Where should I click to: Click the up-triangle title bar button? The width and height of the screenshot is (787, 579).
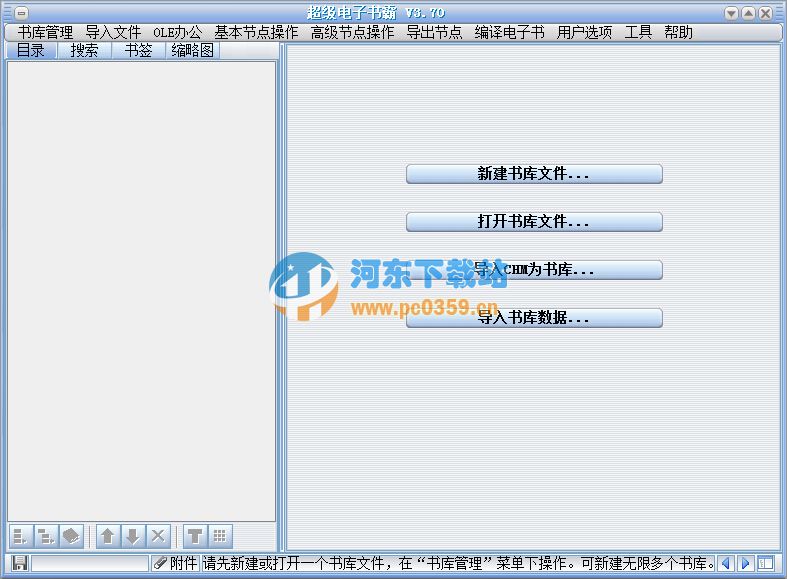coord(748,13)
